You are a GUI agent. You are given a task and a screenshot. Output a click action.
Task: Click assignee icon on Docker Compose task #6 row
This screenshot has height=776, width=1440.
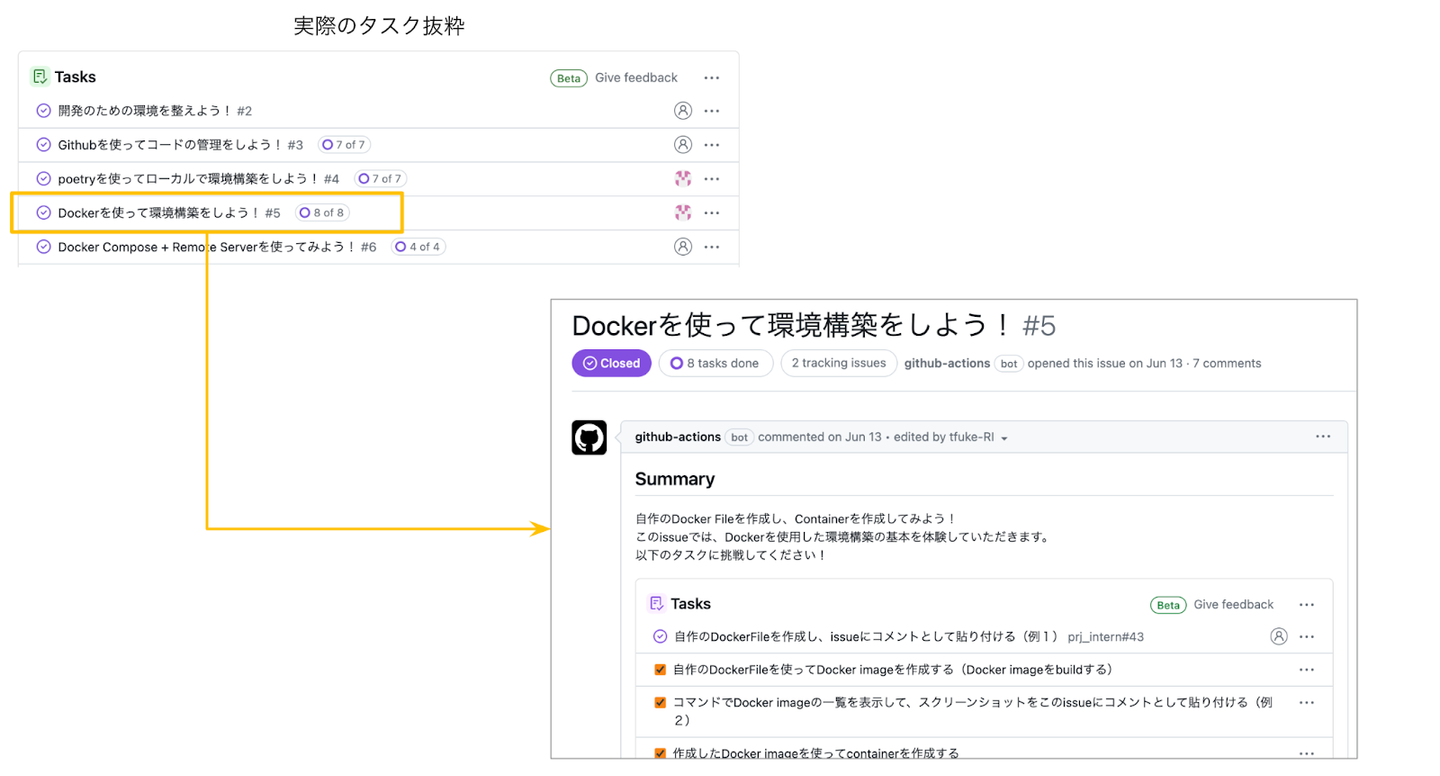[683, 247]
